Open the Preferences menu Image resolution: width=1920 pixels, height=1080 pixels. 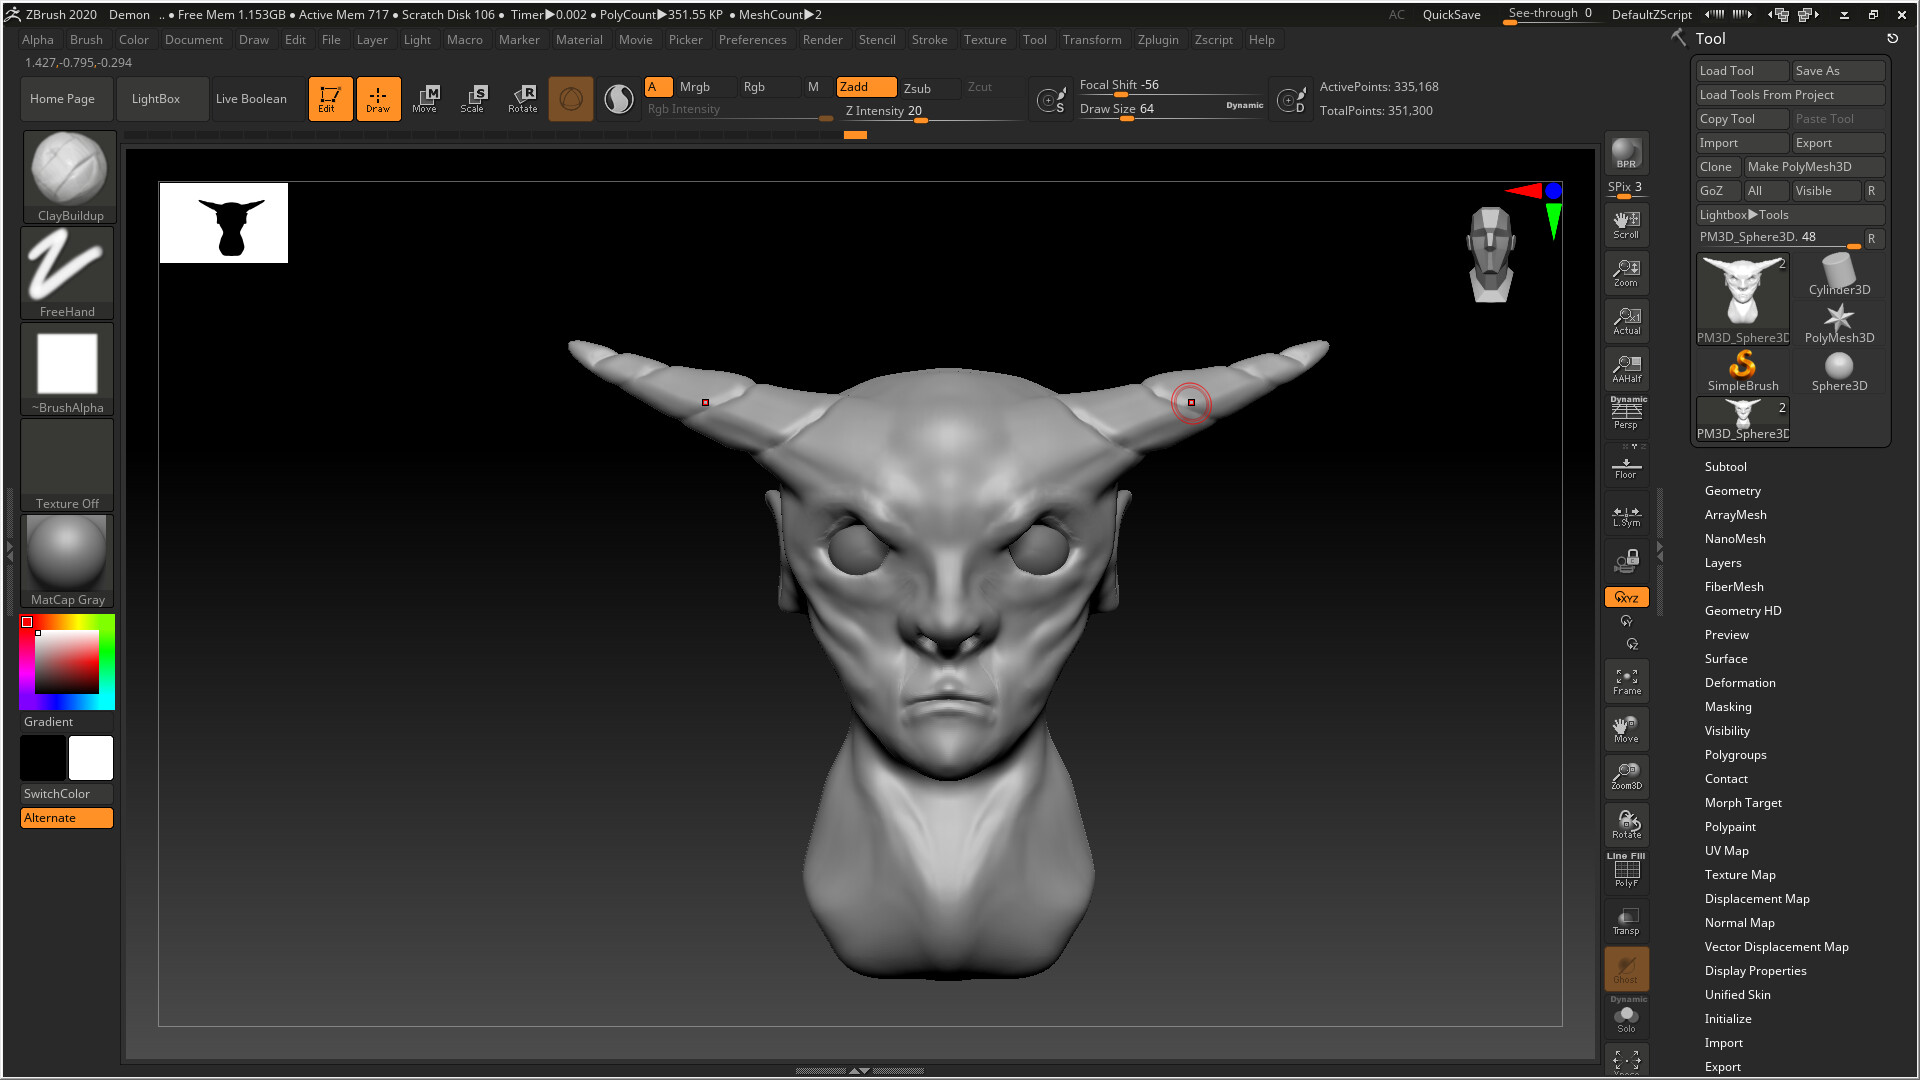752,39
